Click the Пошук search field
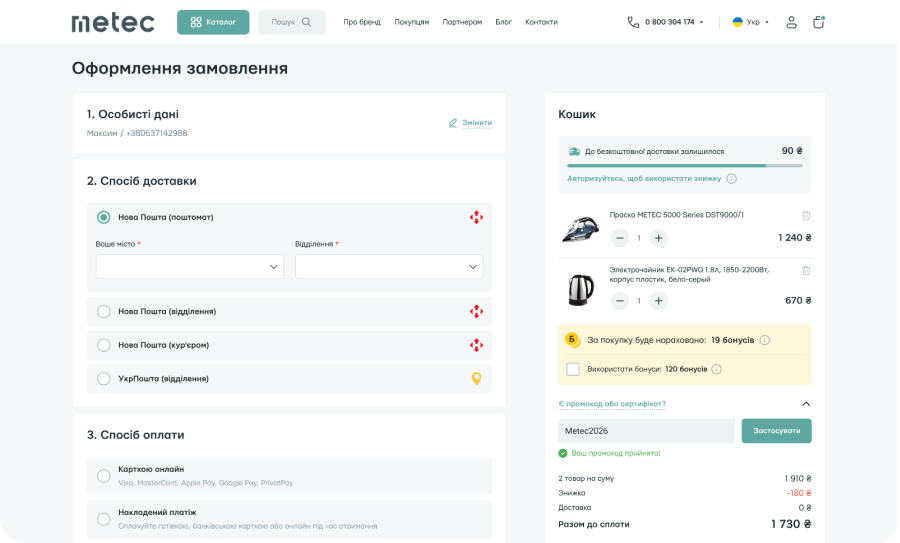 pyautogui.click(x=292, y=22)
